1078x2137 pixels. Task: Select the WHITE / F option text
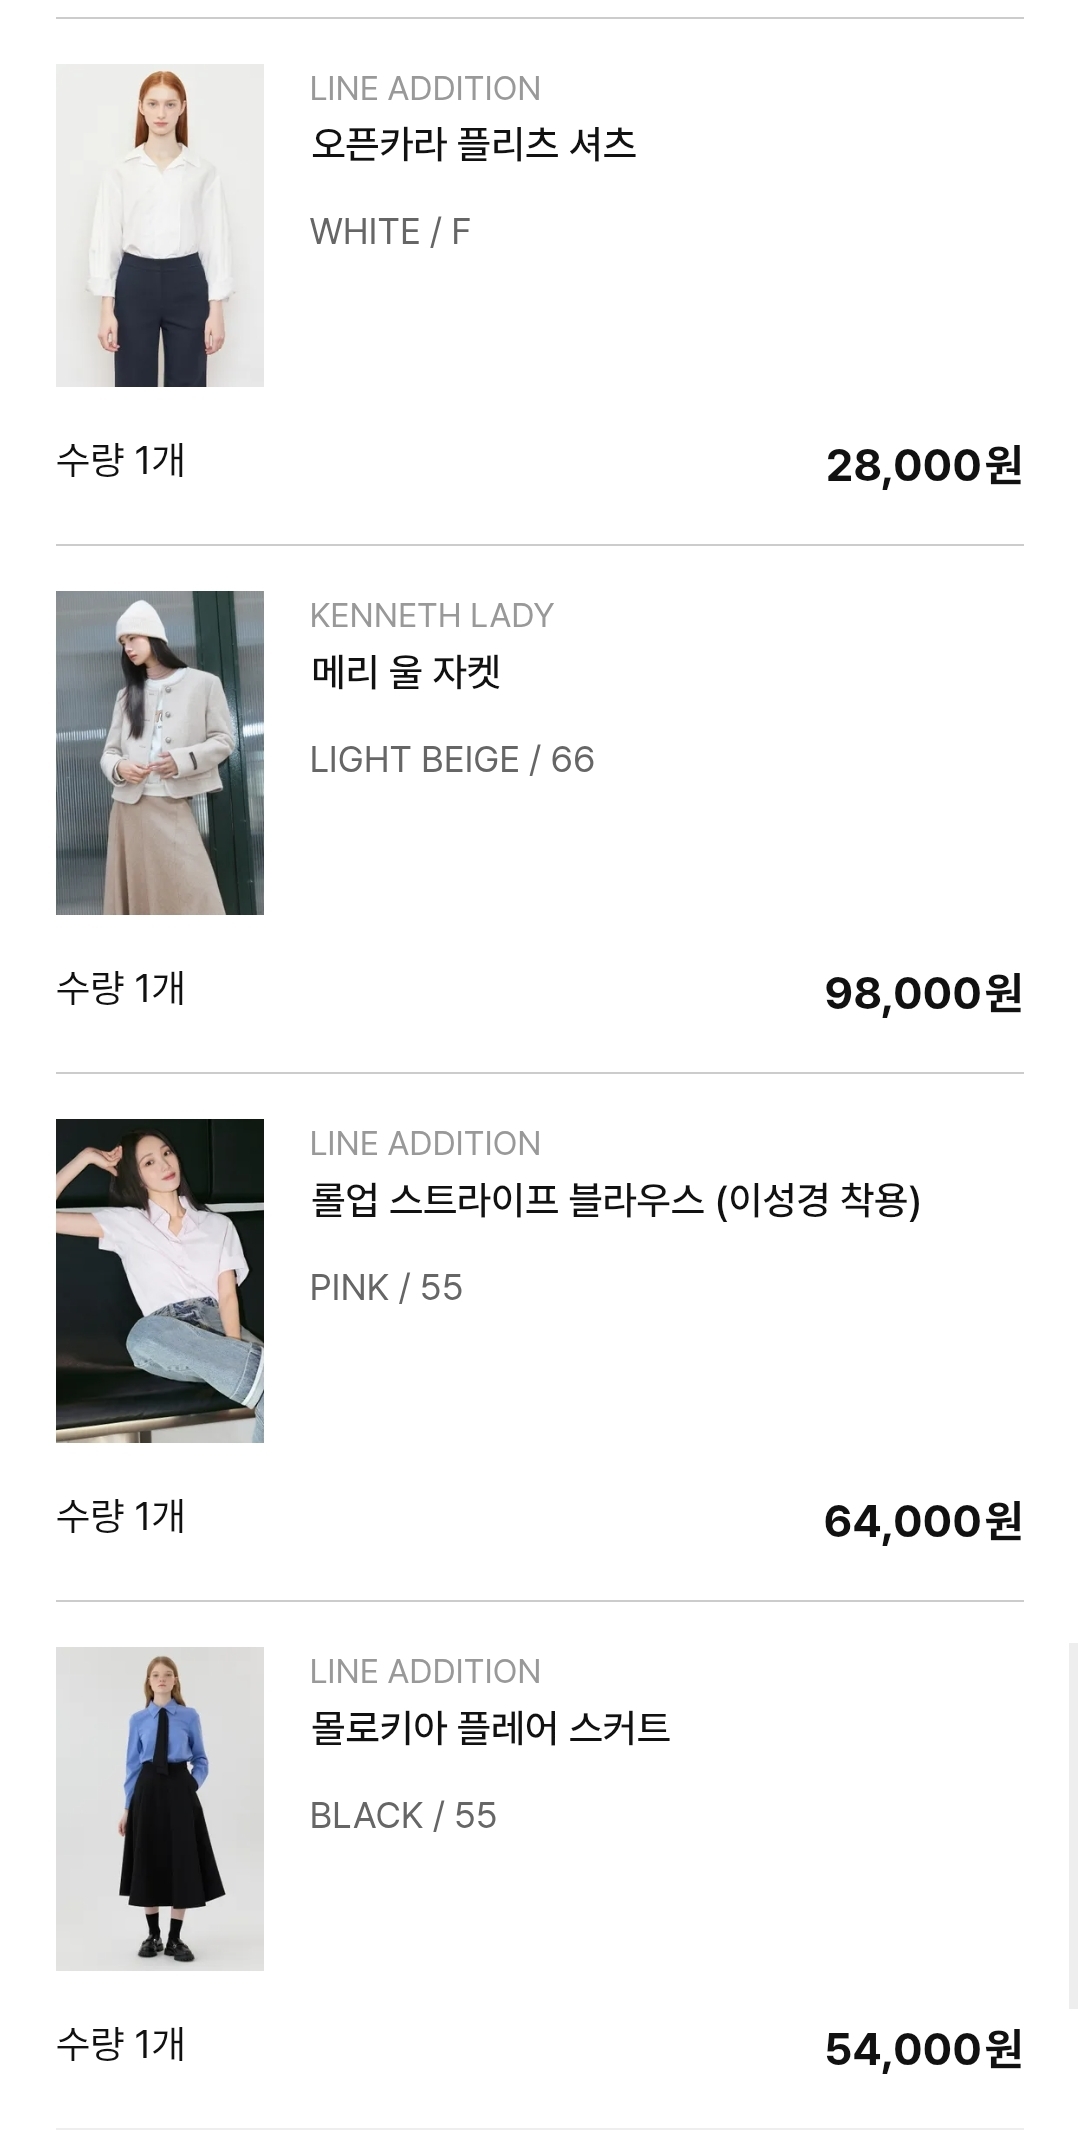pos(390,232)
